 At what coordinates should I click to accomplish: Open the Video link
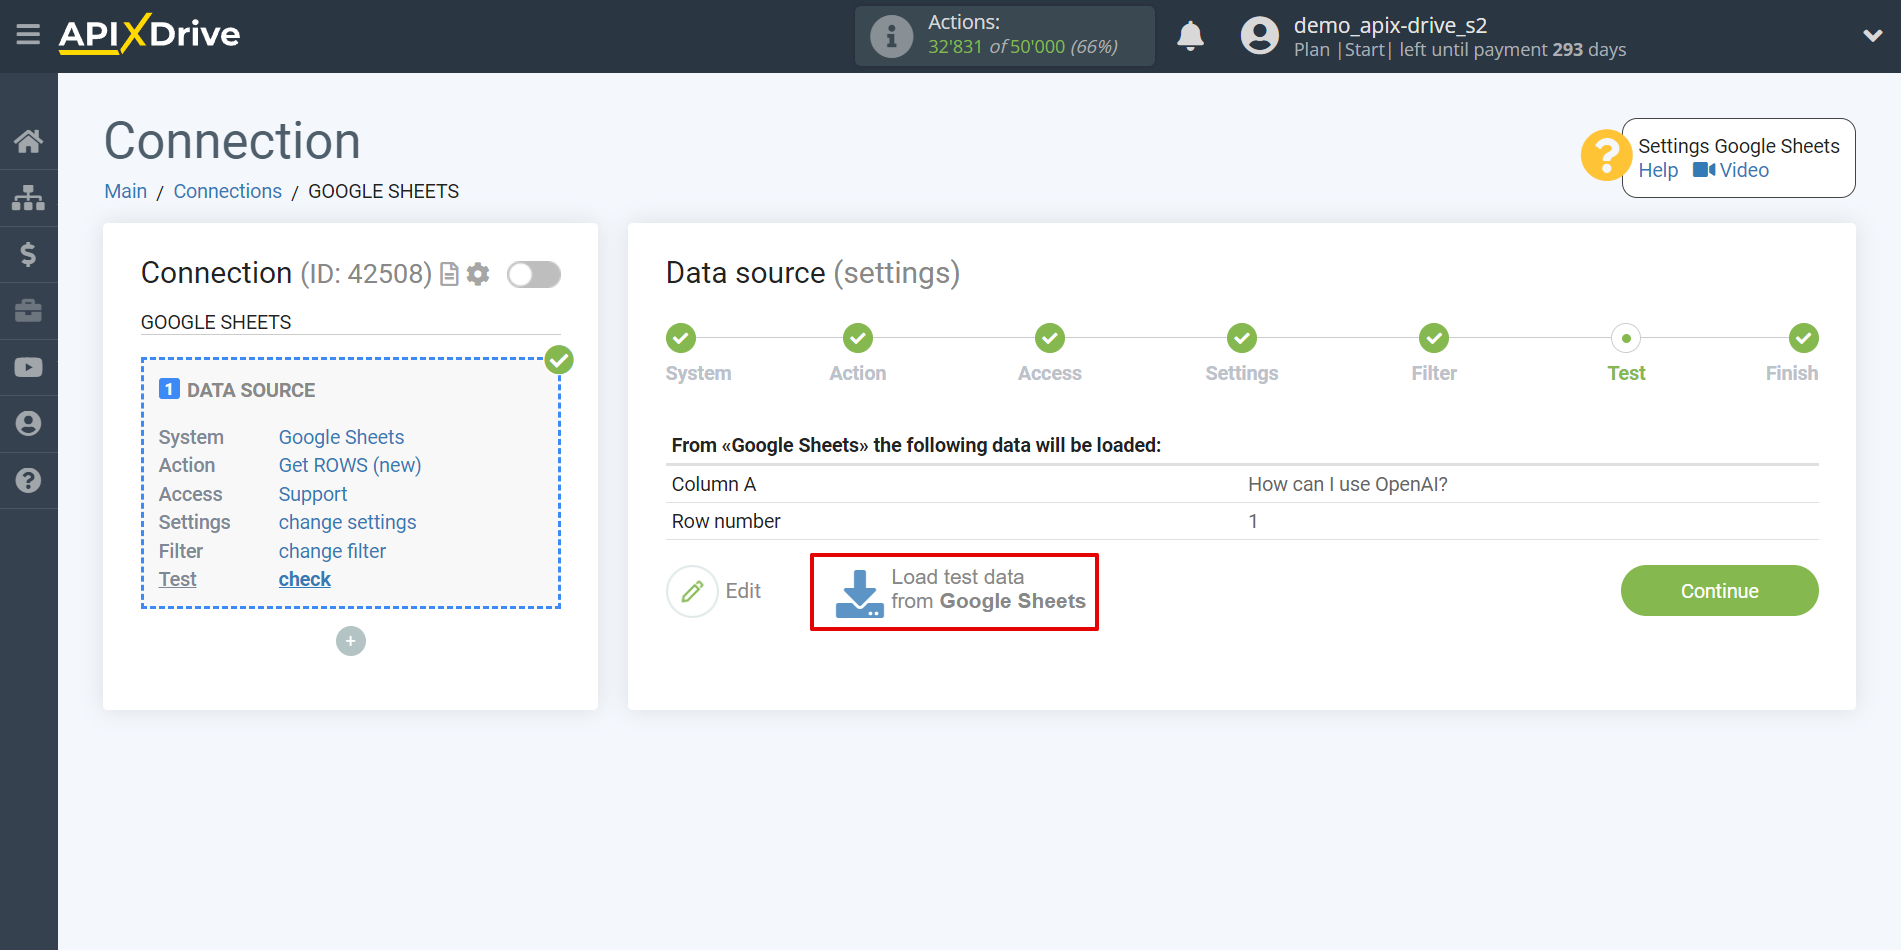1732,170
